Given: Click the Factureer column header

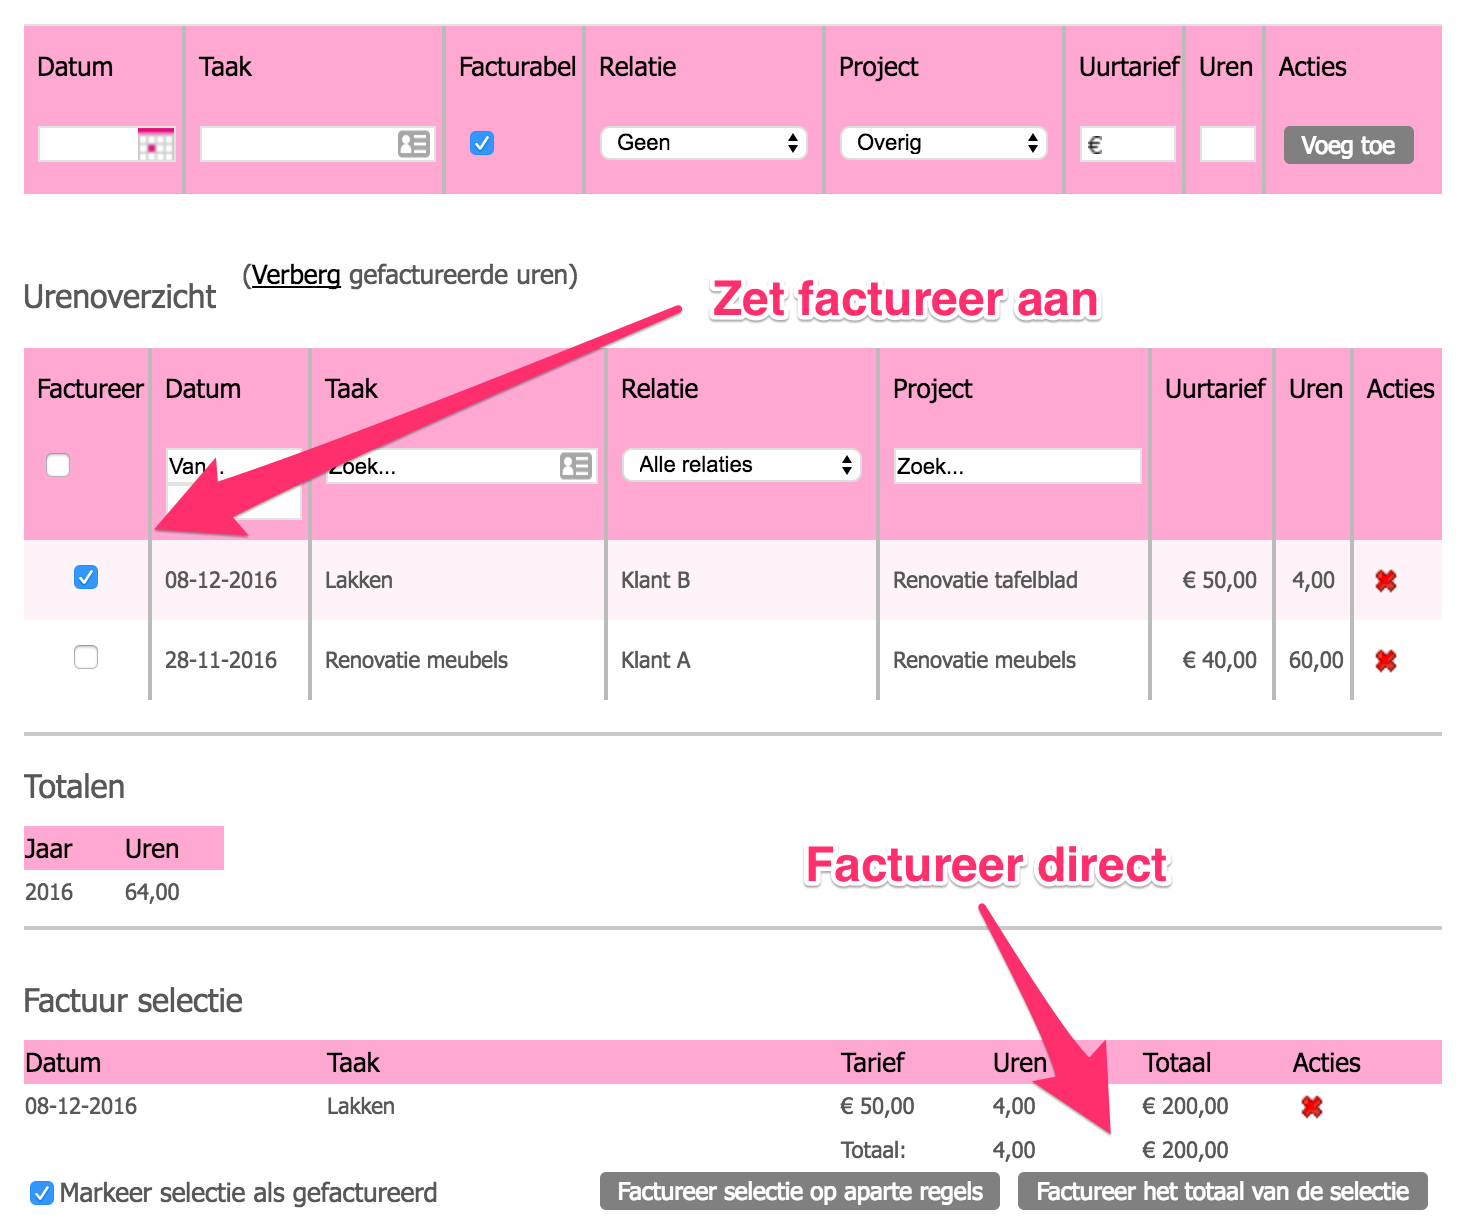Looking at the screenshot, I should tap(90, 389).
